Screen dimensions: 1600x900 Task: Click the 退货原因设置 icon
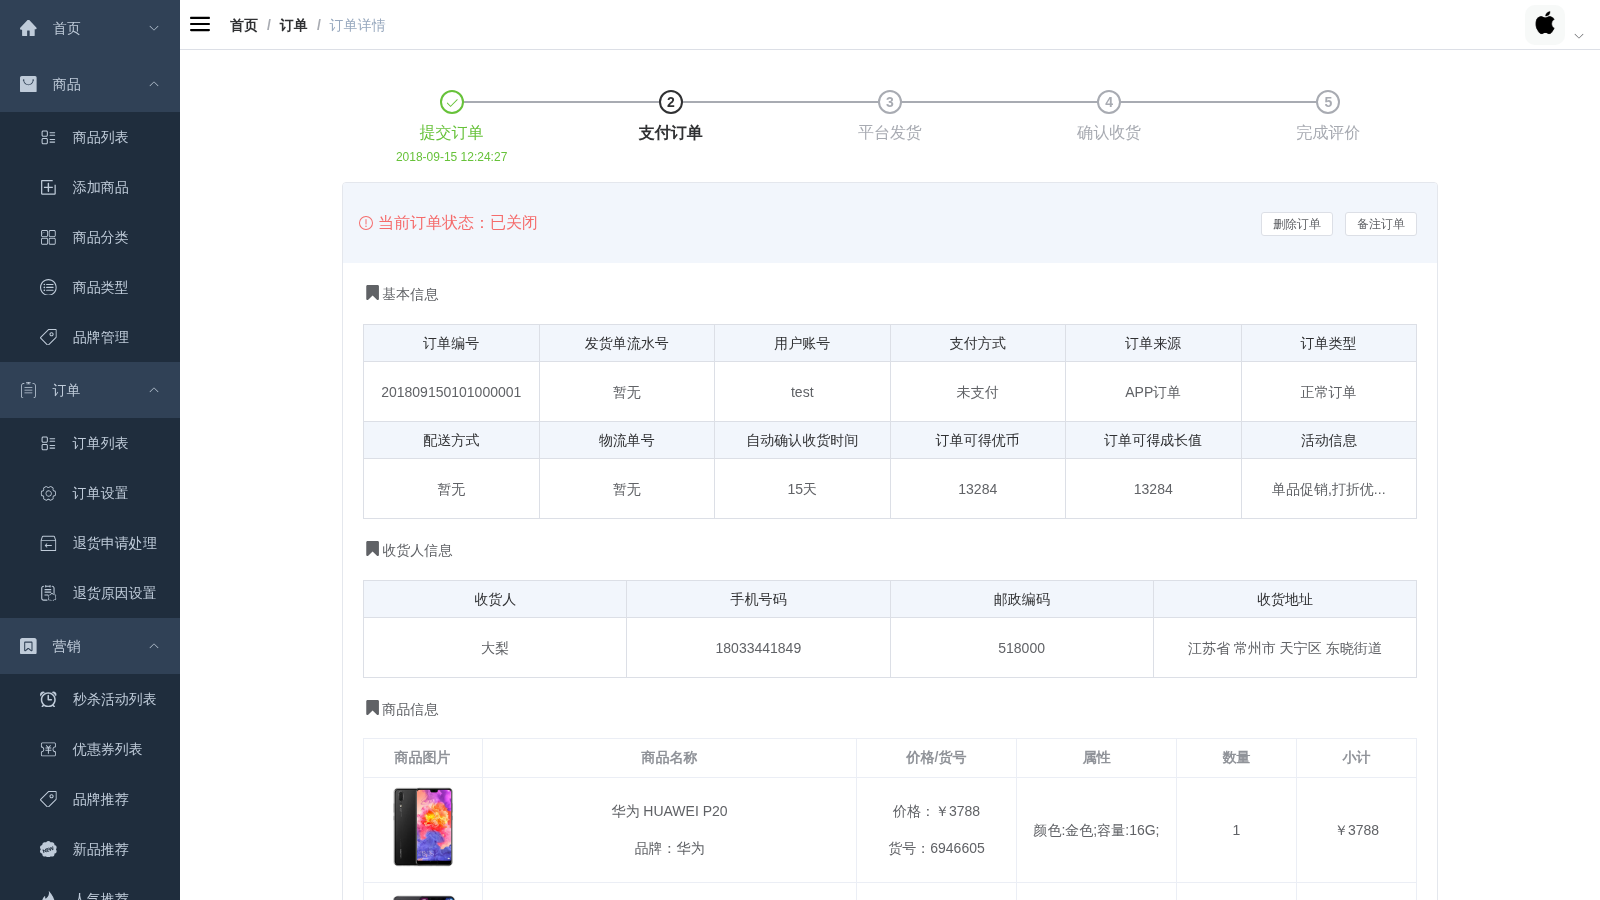point(48,593)
